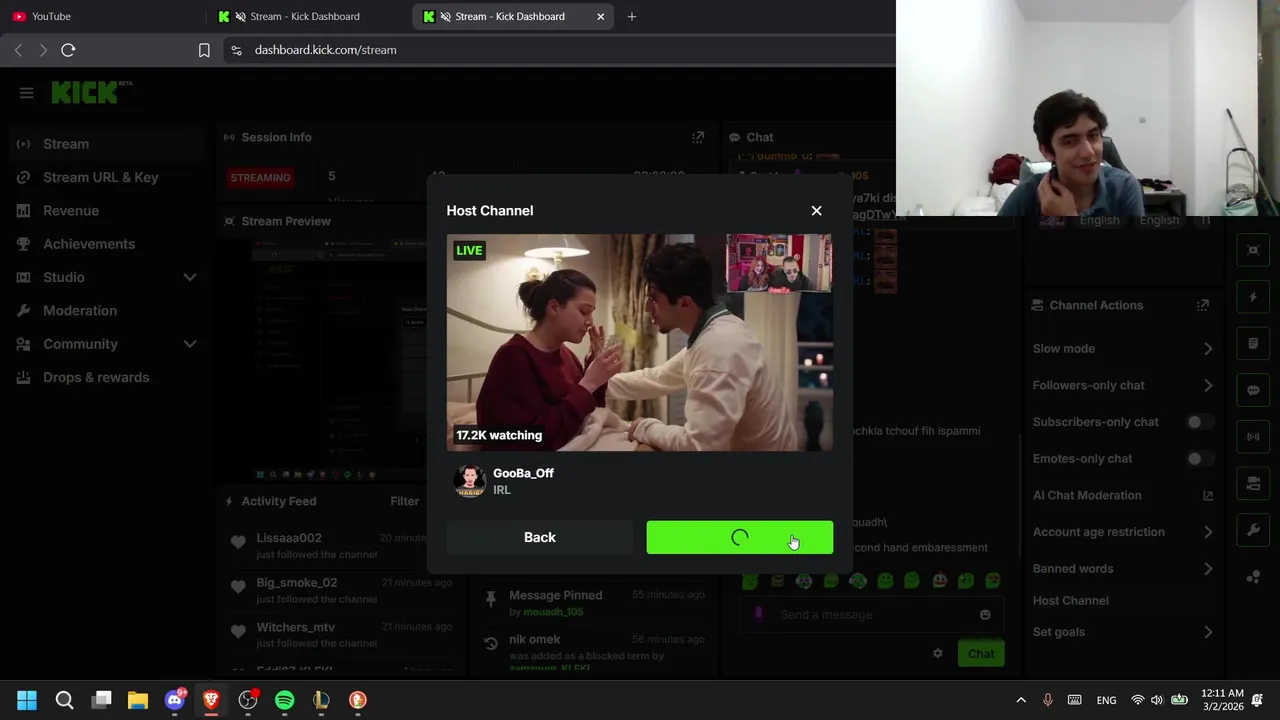Click Witchers_mtv follow entry in Activity Feed
The width and height of the screenshot is (1280, 720).
tap(340, 635)
